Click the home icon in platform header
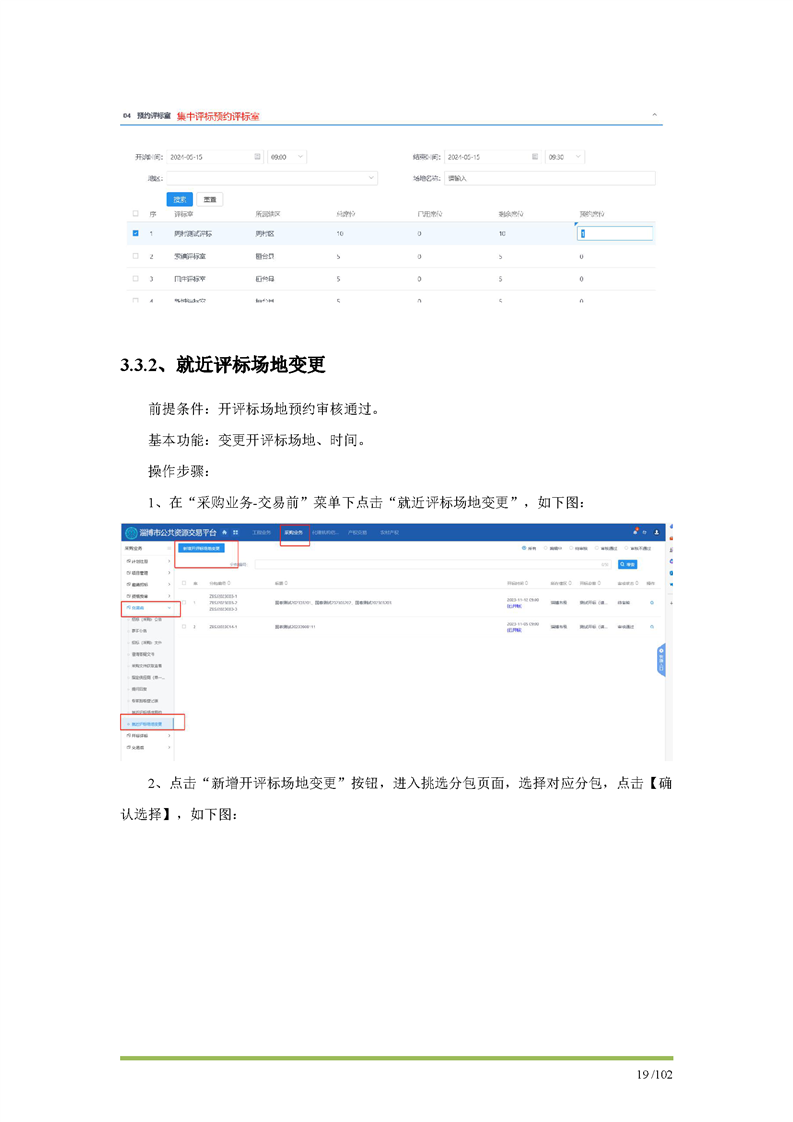This screenshot has height=1122, width=793. pos(224,533)
